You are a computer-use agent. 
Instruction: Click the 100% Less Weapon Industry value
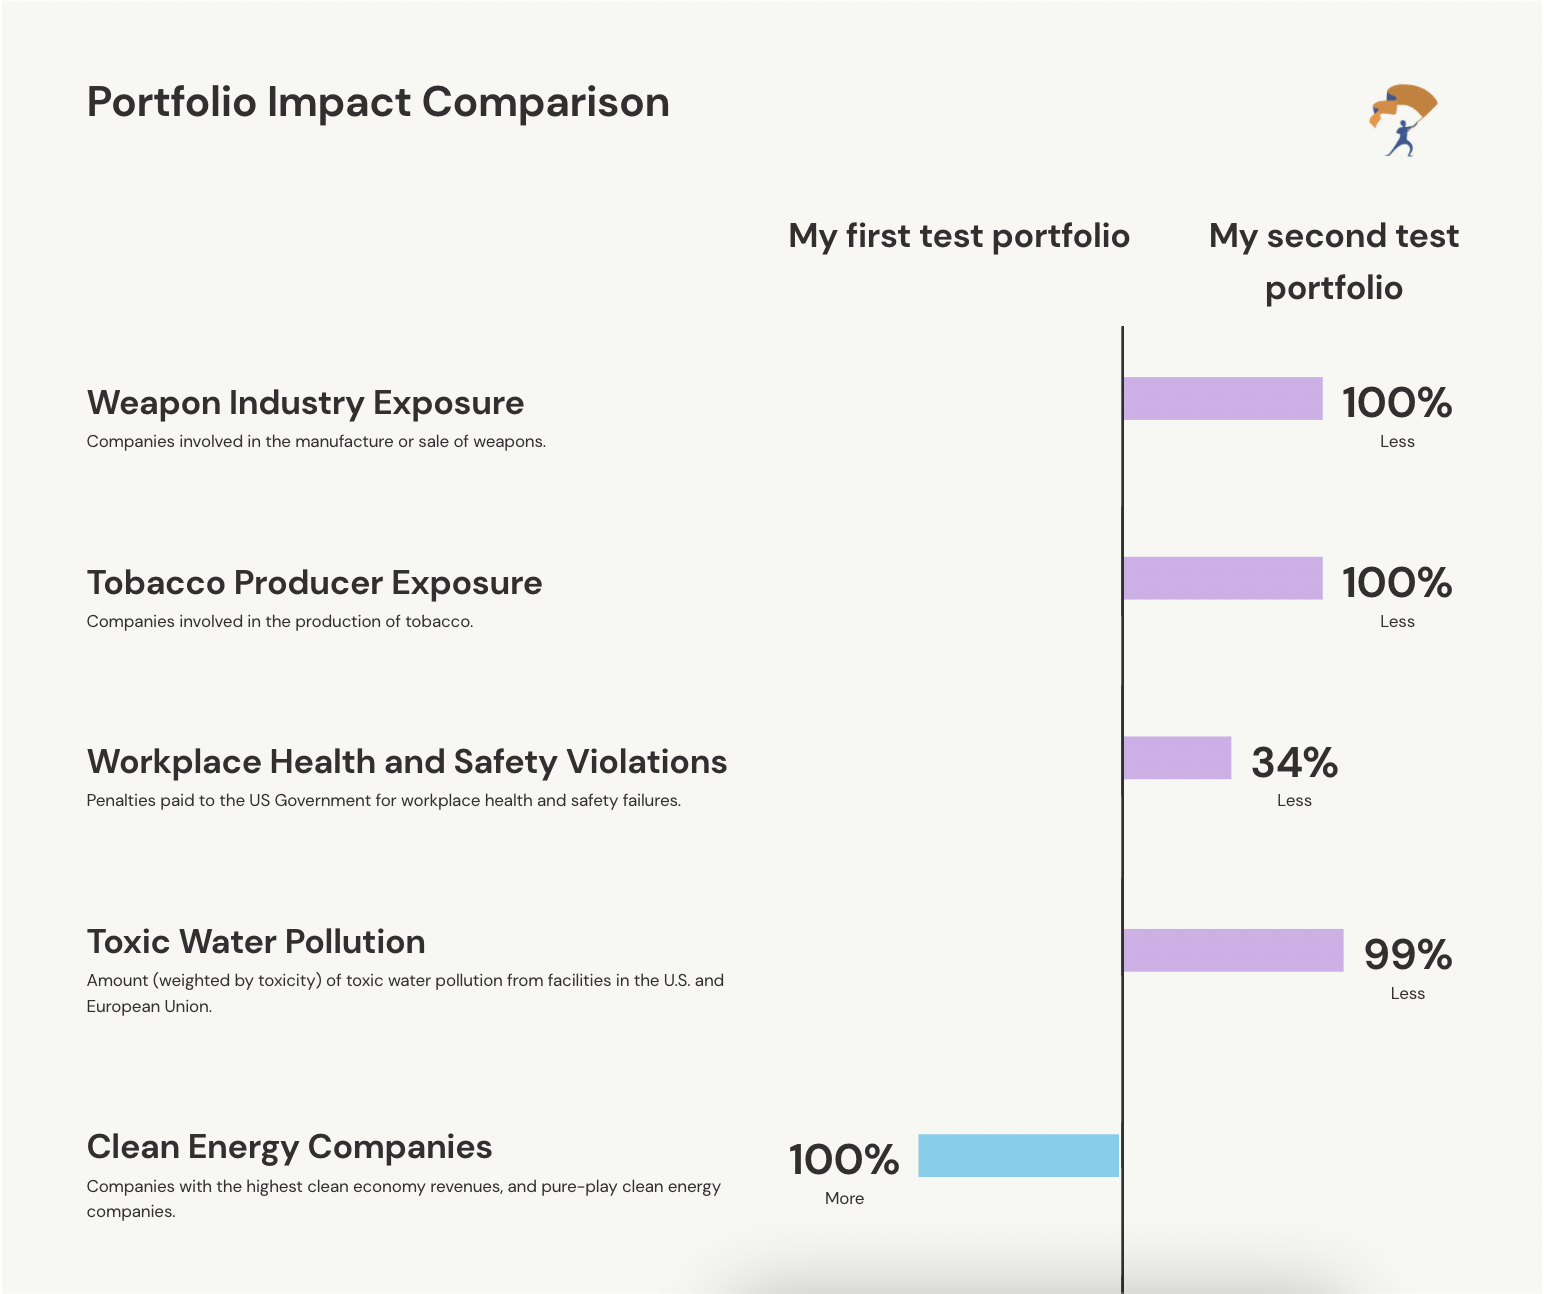[x=1397, y=416]
